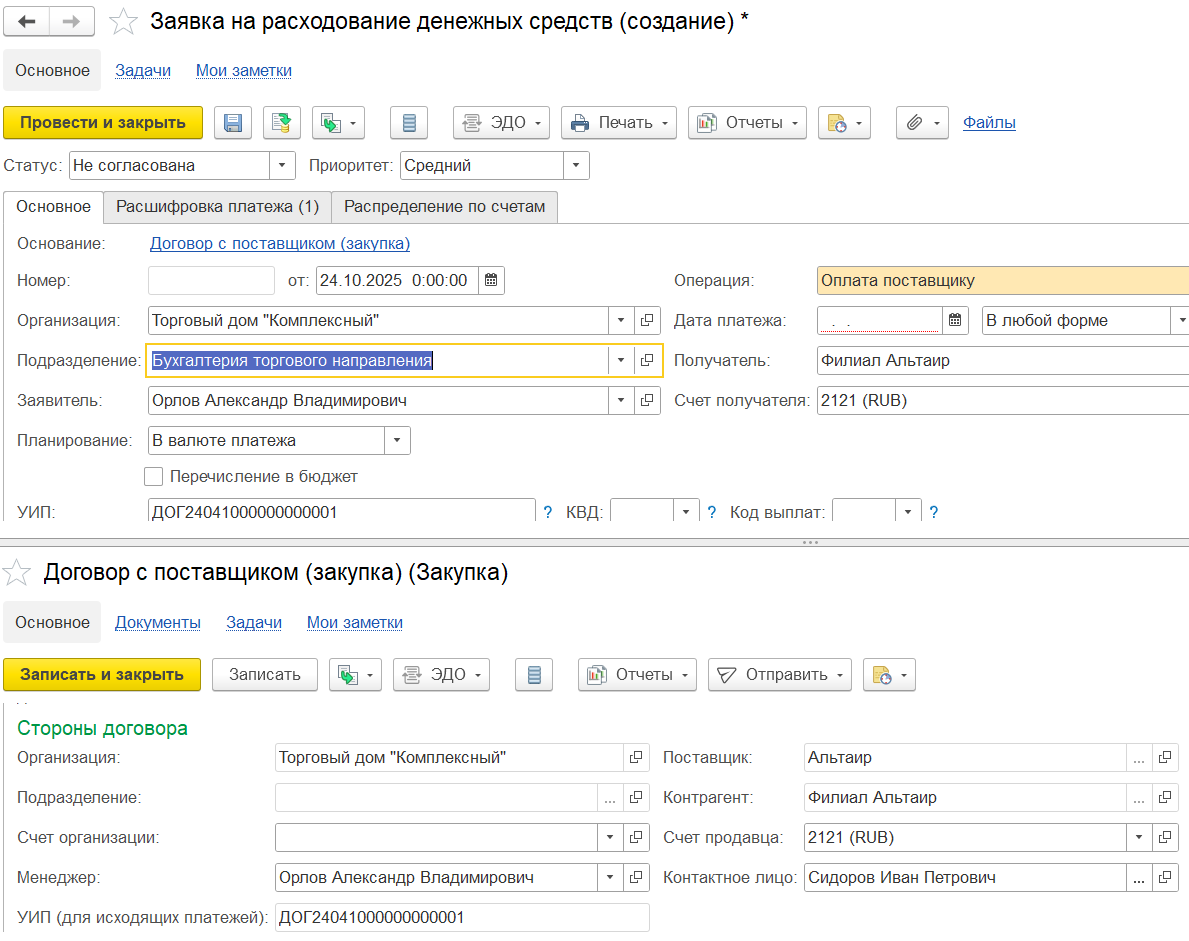
Task: Open the Организация record via its open icon
Action: tap(647, 321)
